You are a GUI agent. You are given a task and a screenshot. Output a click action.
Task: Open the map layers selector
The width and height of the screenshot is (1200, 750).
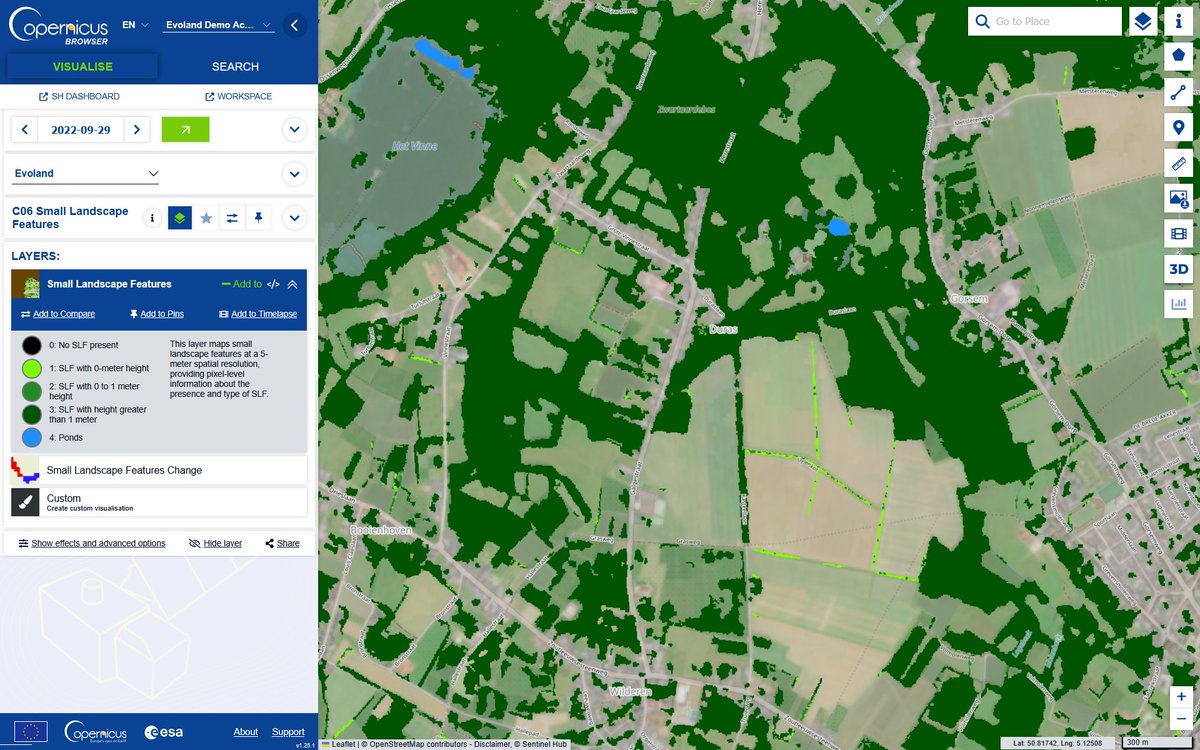coord(1142,21)
